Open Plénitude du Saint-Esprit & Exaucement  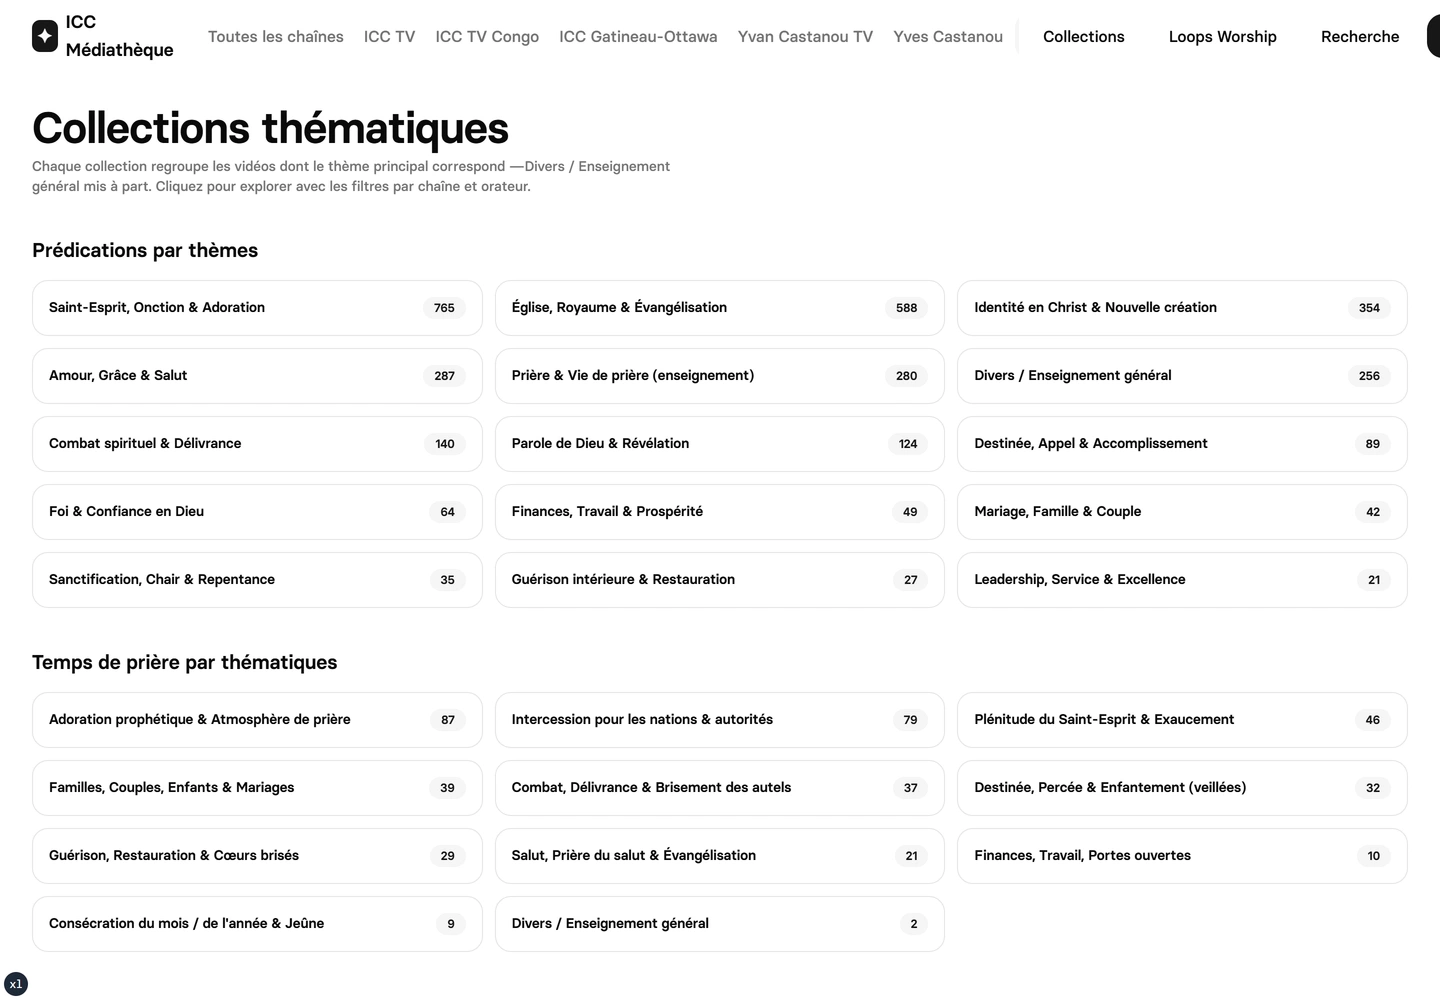(1182, 720)
